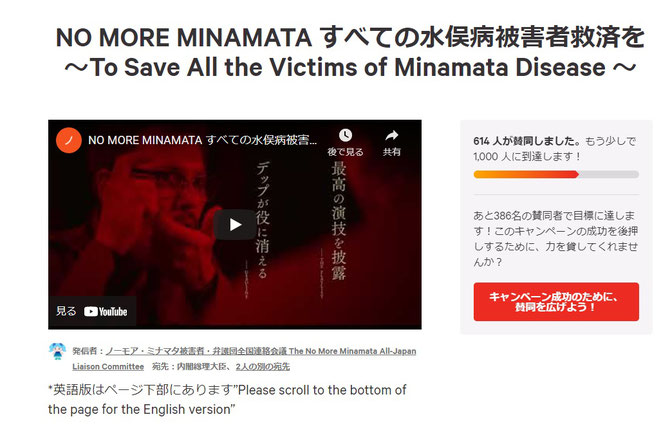Screen dimensions: 661x437
Task: Click the red spread-the-campaign button
Action: point(556,302)
